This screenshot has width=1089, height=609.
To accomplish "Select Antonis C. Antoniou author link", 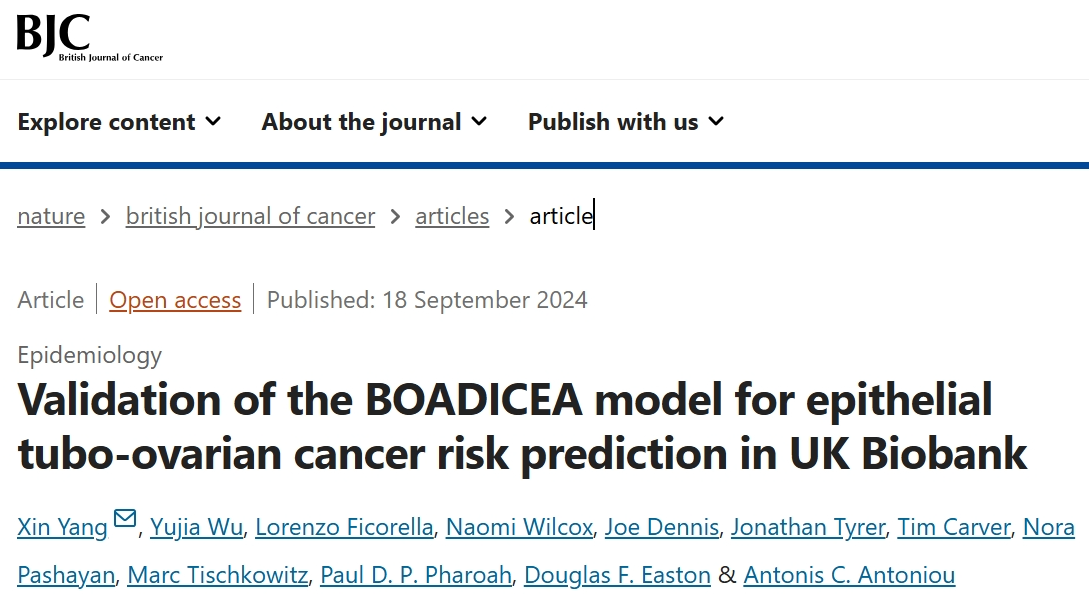I will pos(849,575).
